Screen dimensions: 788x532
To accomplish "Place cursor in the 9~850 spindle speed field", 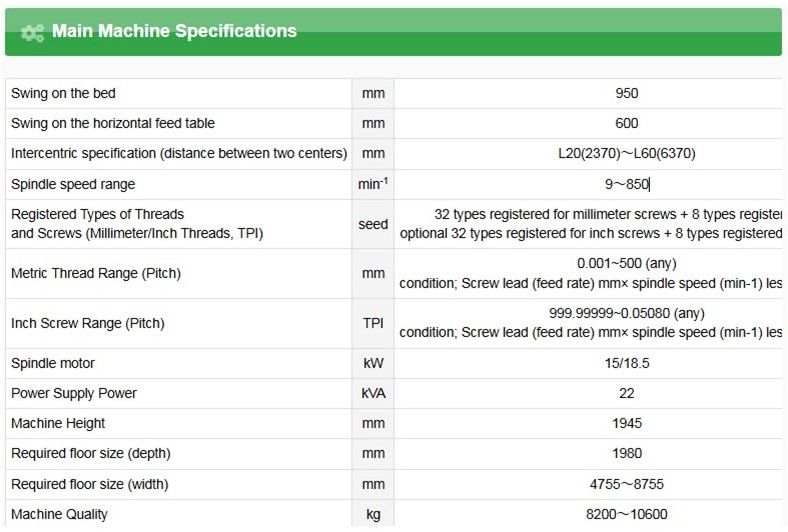I will (627, 184).
